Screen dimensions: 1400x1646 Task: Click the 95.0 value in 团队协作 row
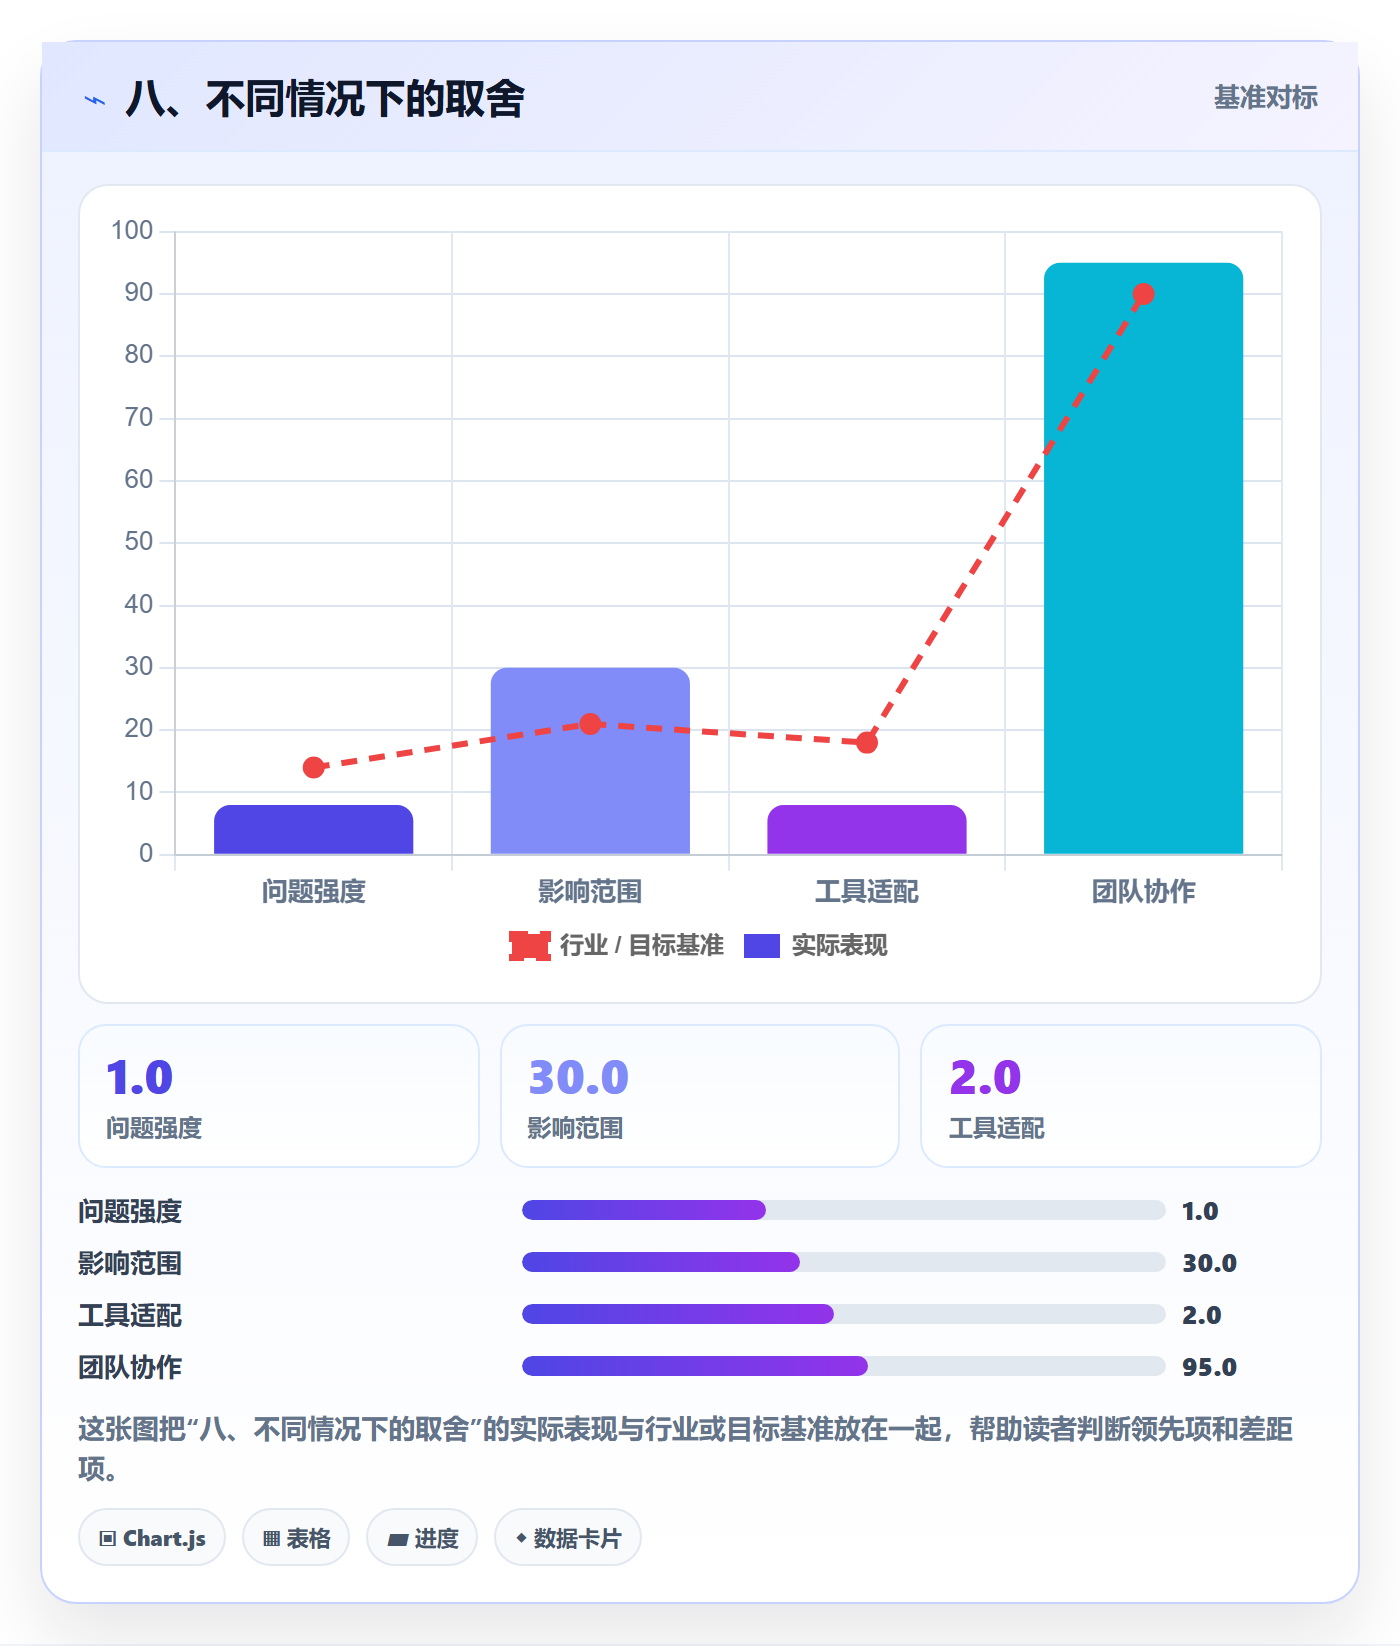pyautogui.click(x=1209, y=1367)
